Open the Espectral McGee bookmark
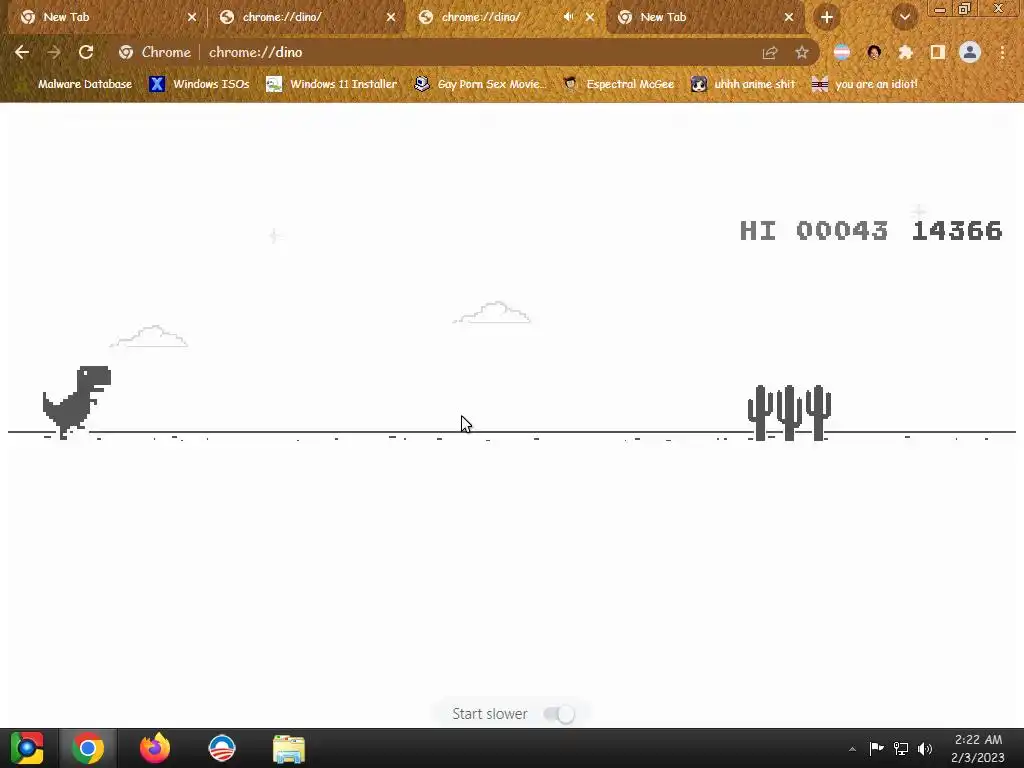Viewport: 1024px width, 768px height. click(x=618, y=84)
